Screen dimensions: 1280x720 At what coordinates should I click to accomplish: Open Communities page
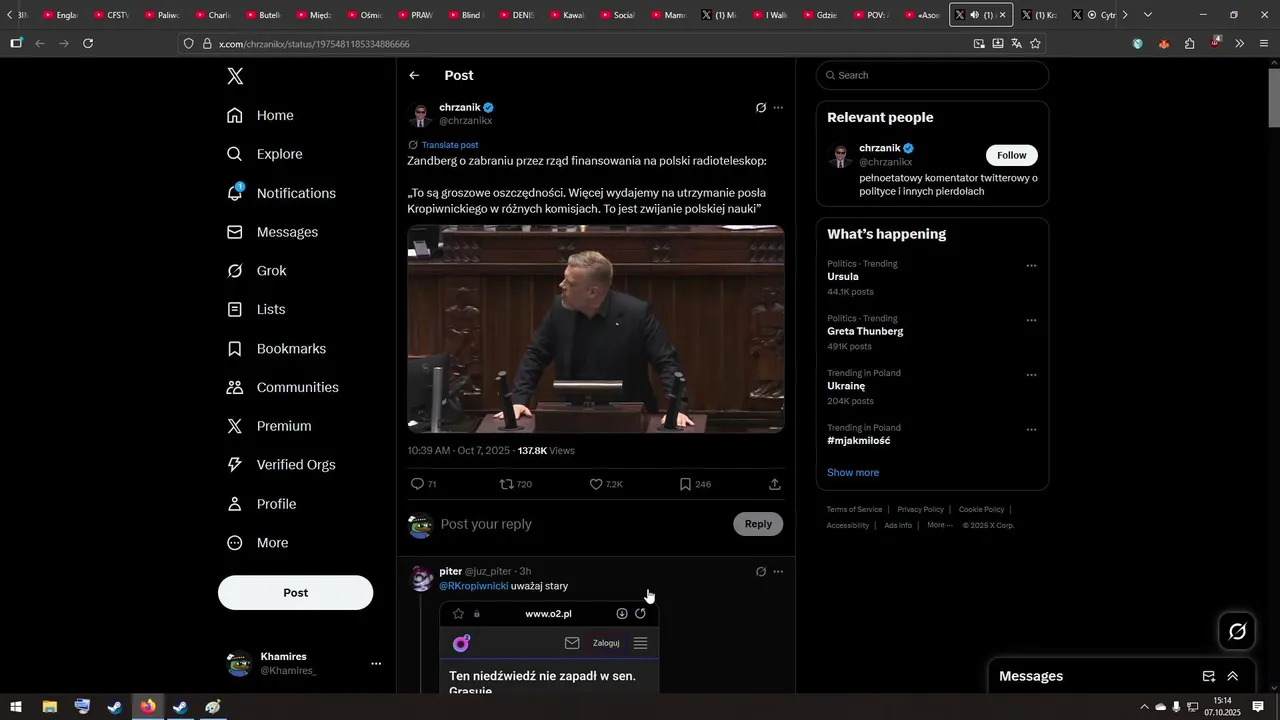[282, 387]
